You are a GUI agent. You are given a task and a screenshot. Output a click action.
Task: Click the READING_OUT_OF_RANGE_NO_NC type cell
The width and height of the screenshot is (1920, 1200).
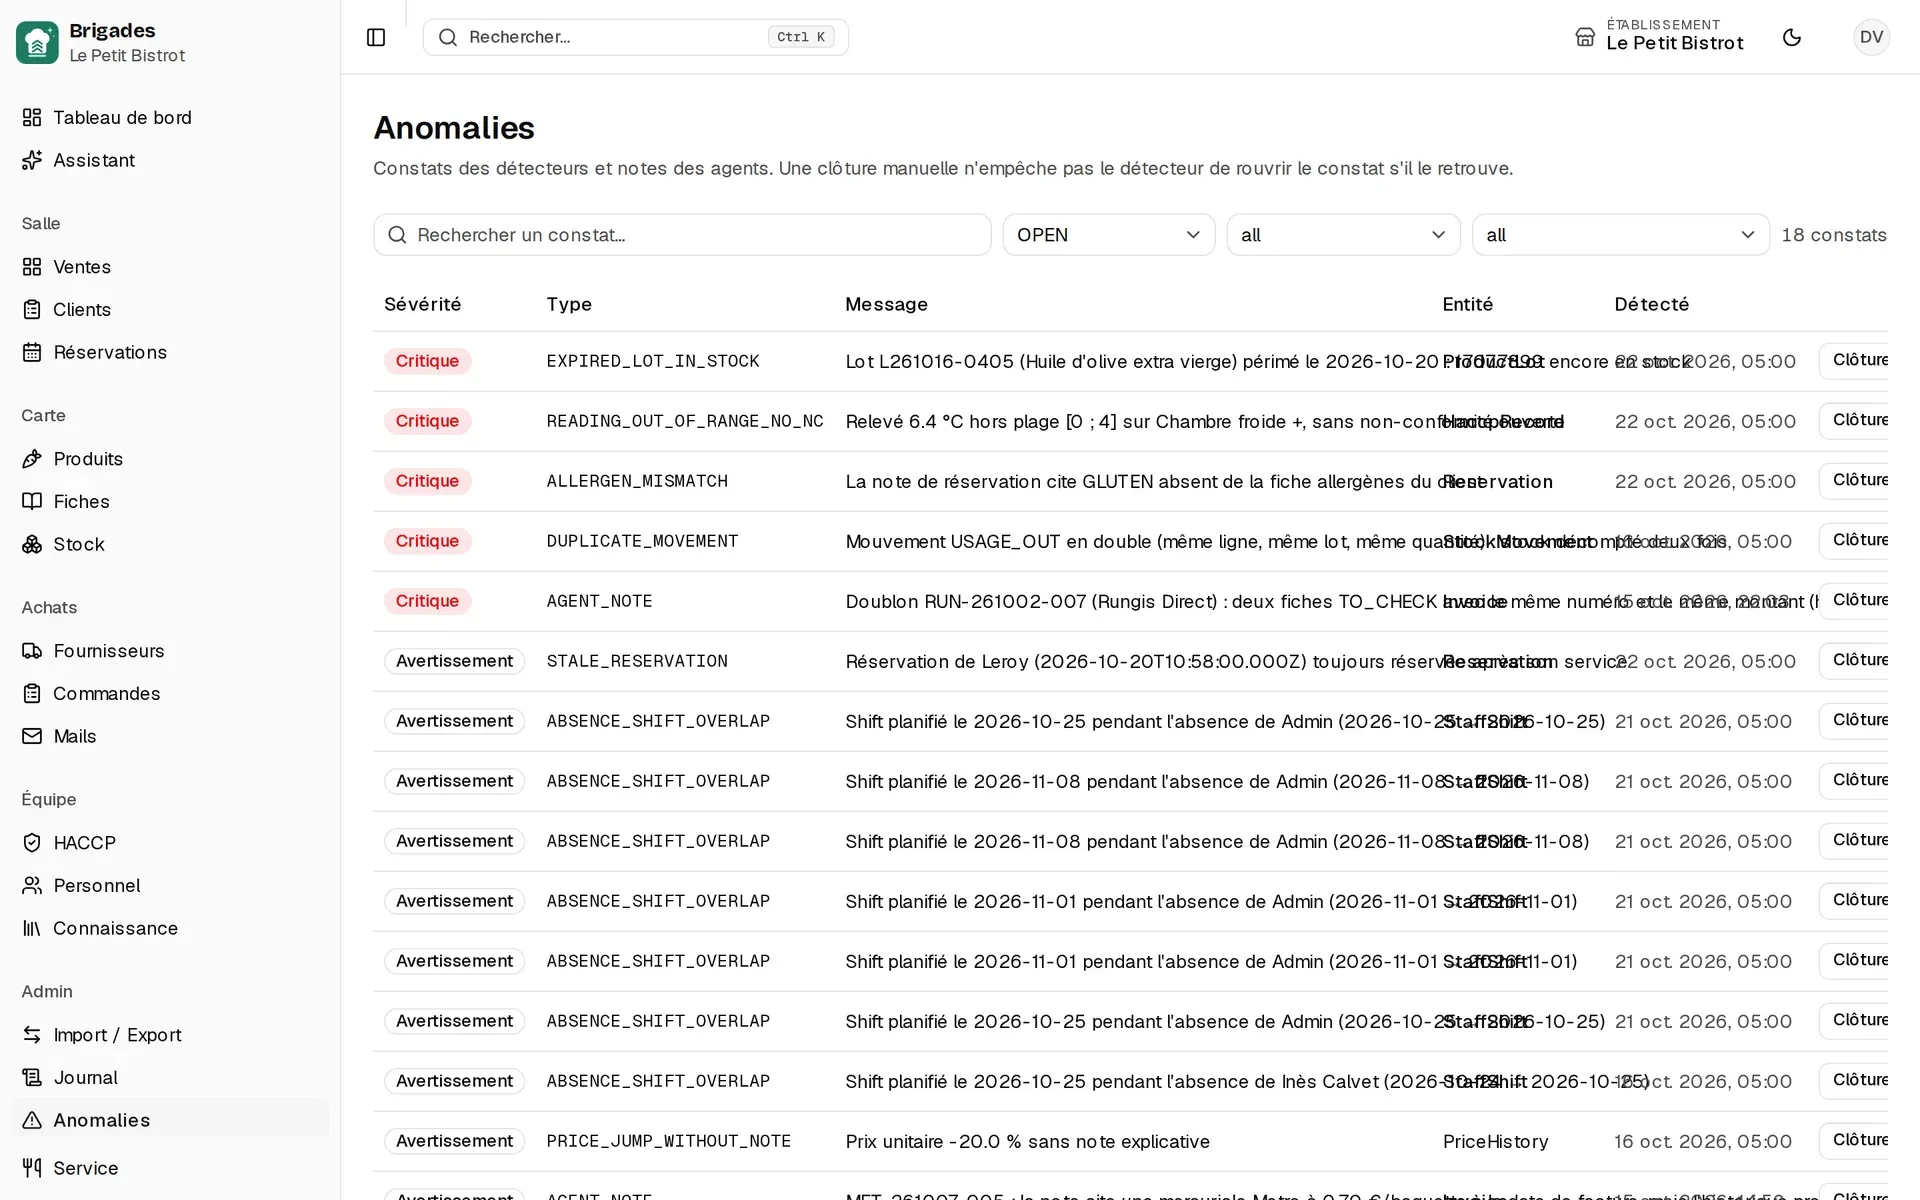point(685,421)
